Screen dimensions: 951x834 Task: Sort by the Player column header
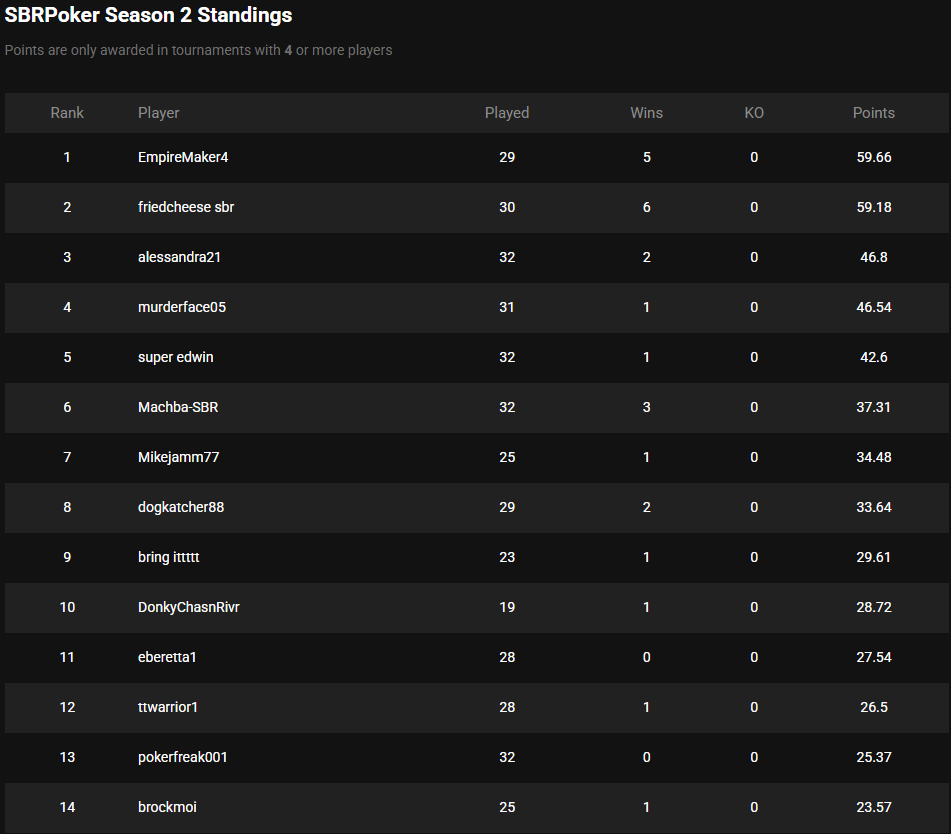(159, 113)
